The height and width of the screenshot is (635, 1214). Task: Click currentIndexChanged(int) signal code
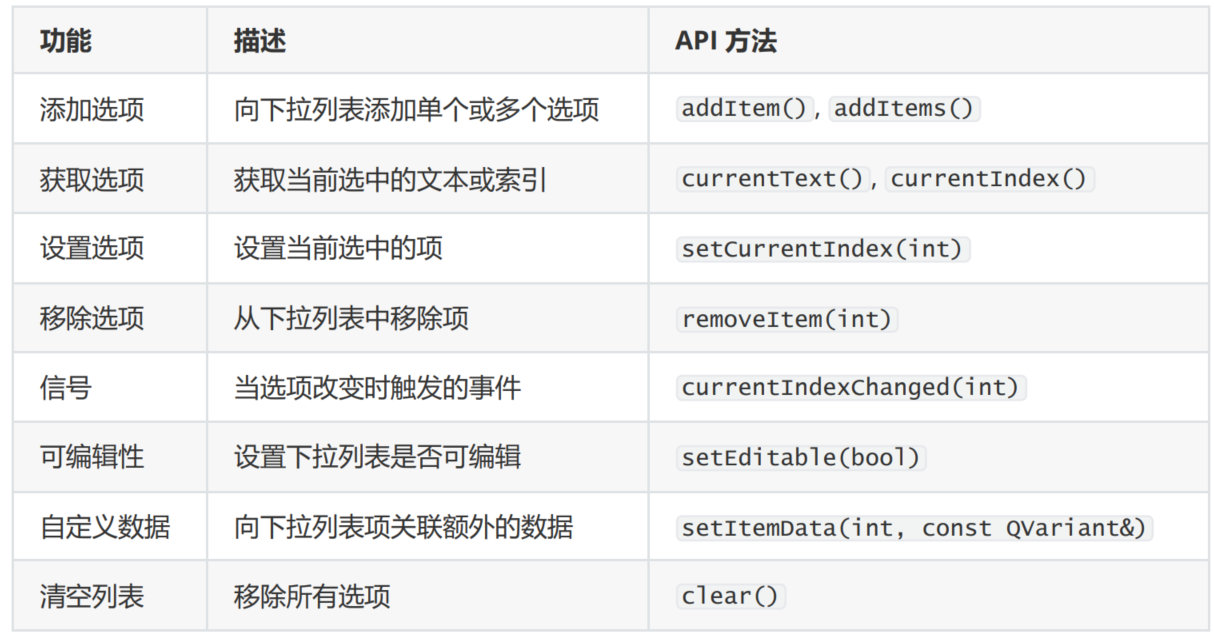(850, 388)
